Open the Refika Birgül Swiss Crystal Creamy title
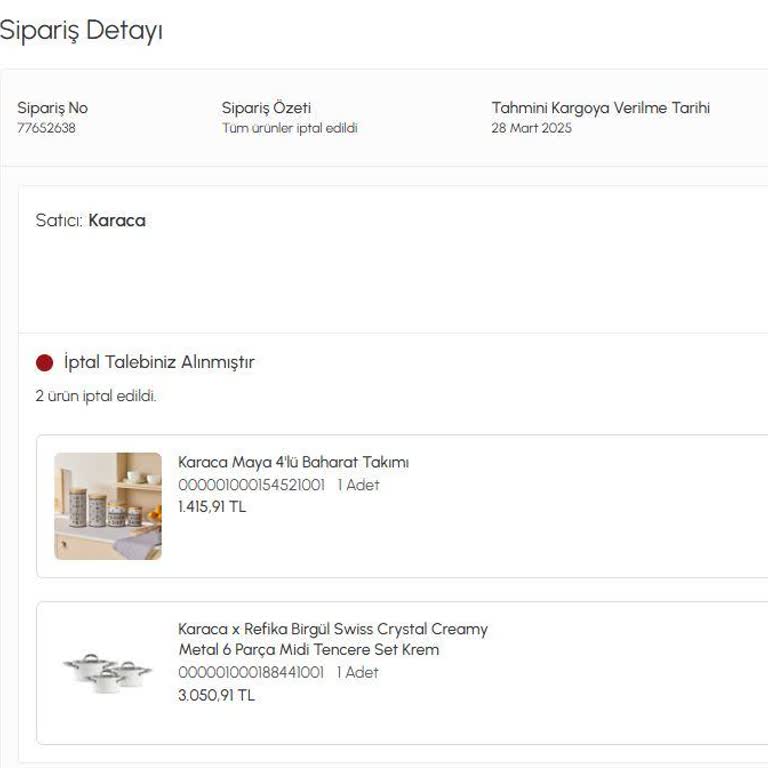 333,639
